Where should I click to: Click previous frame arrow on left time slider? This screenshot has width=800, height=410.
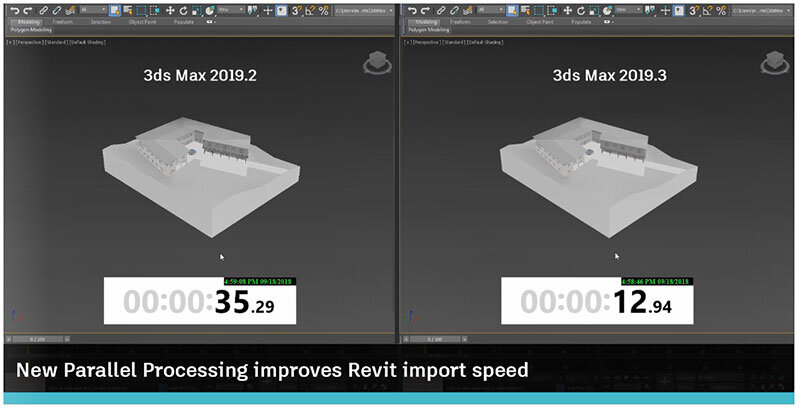(9, 339)
